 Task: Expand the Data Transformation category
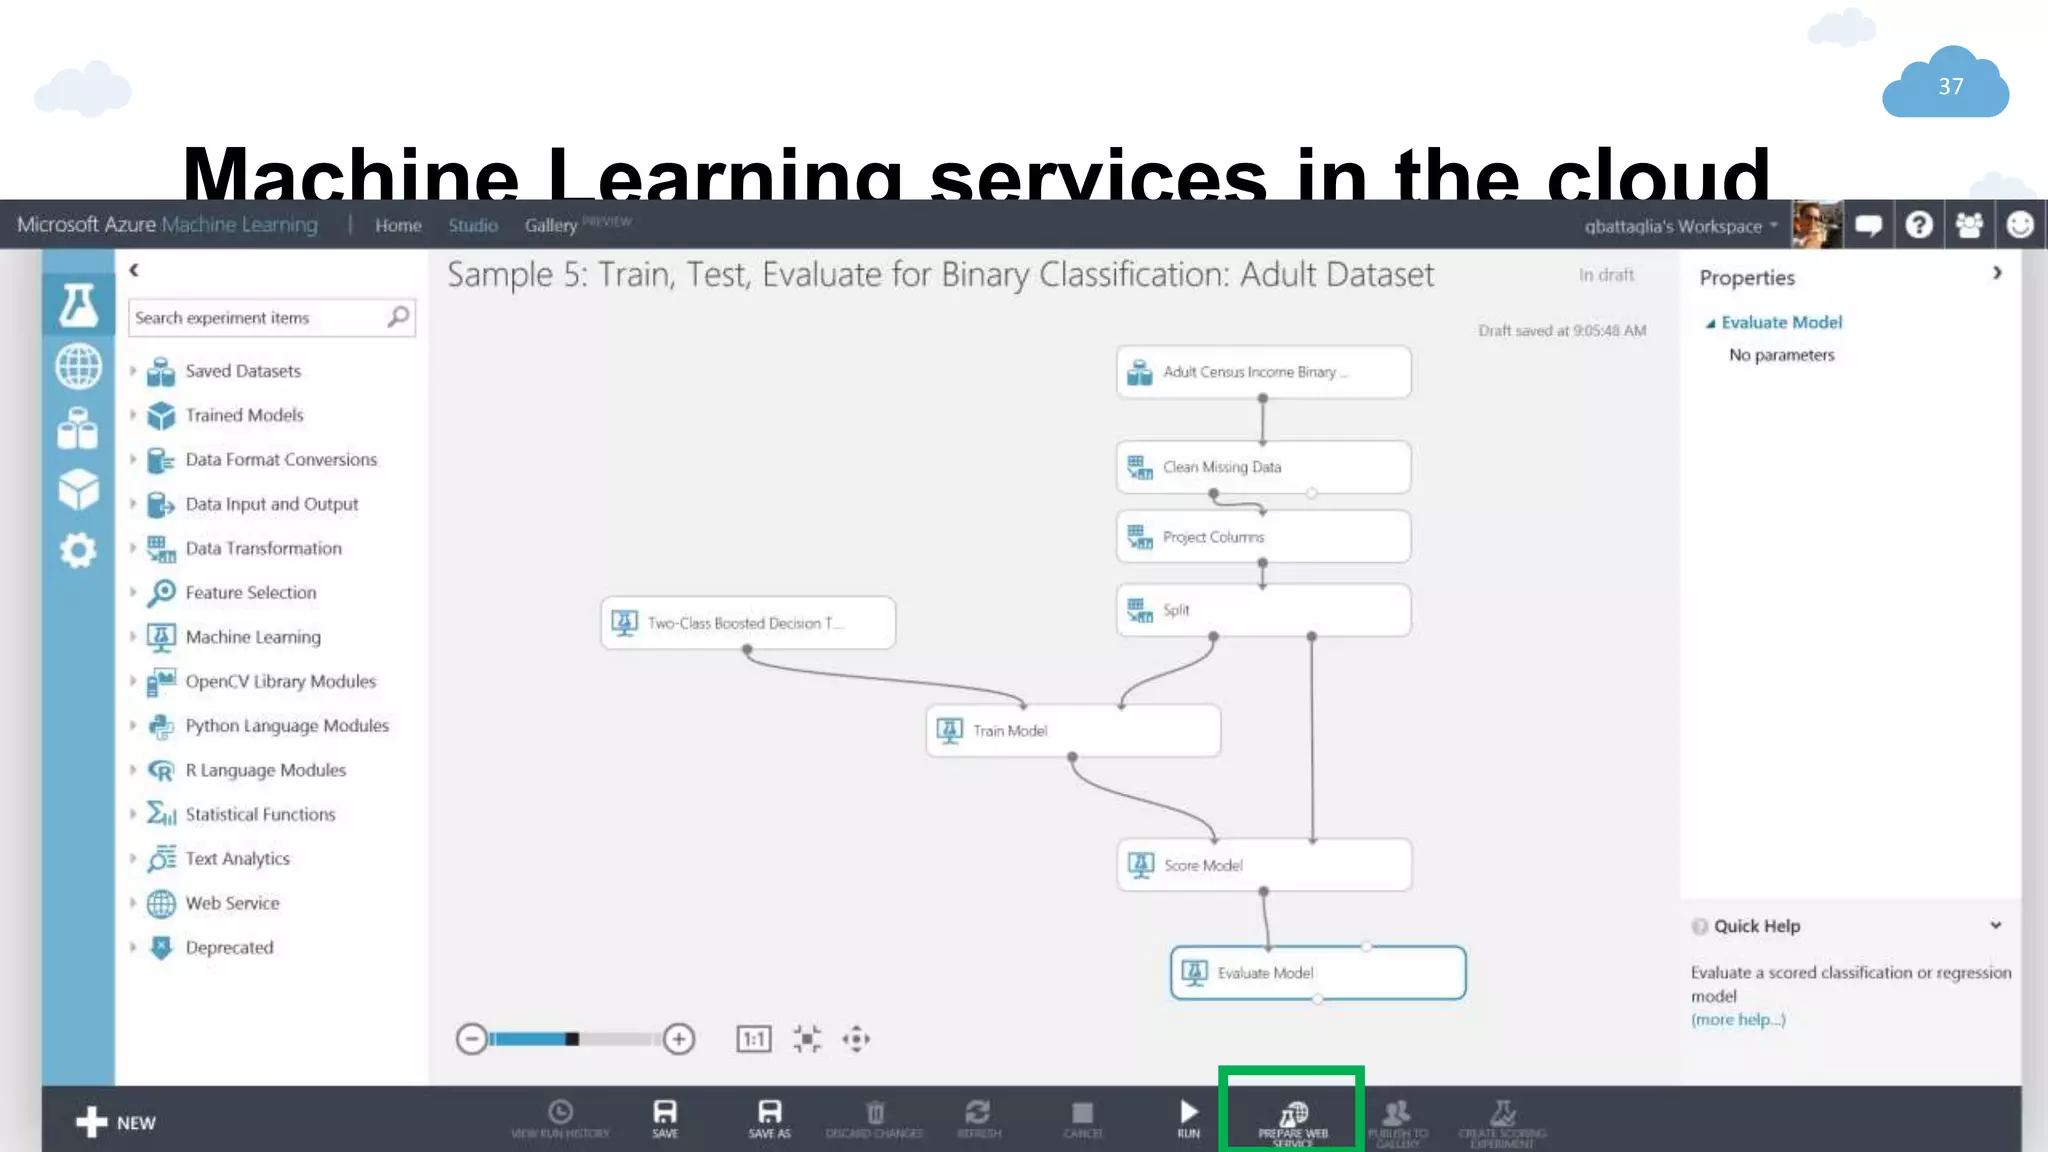133,548
